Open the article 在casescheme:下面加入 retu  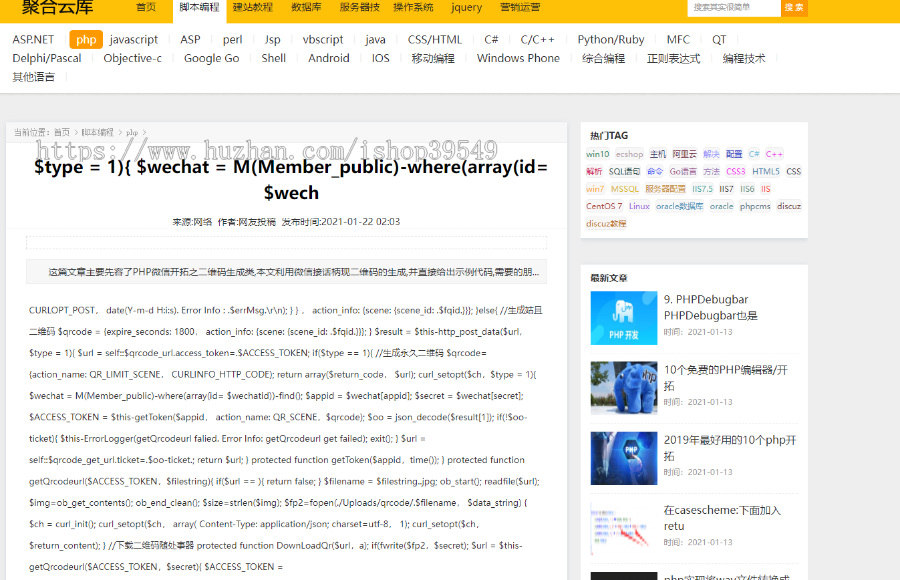[x=722, y=517]
